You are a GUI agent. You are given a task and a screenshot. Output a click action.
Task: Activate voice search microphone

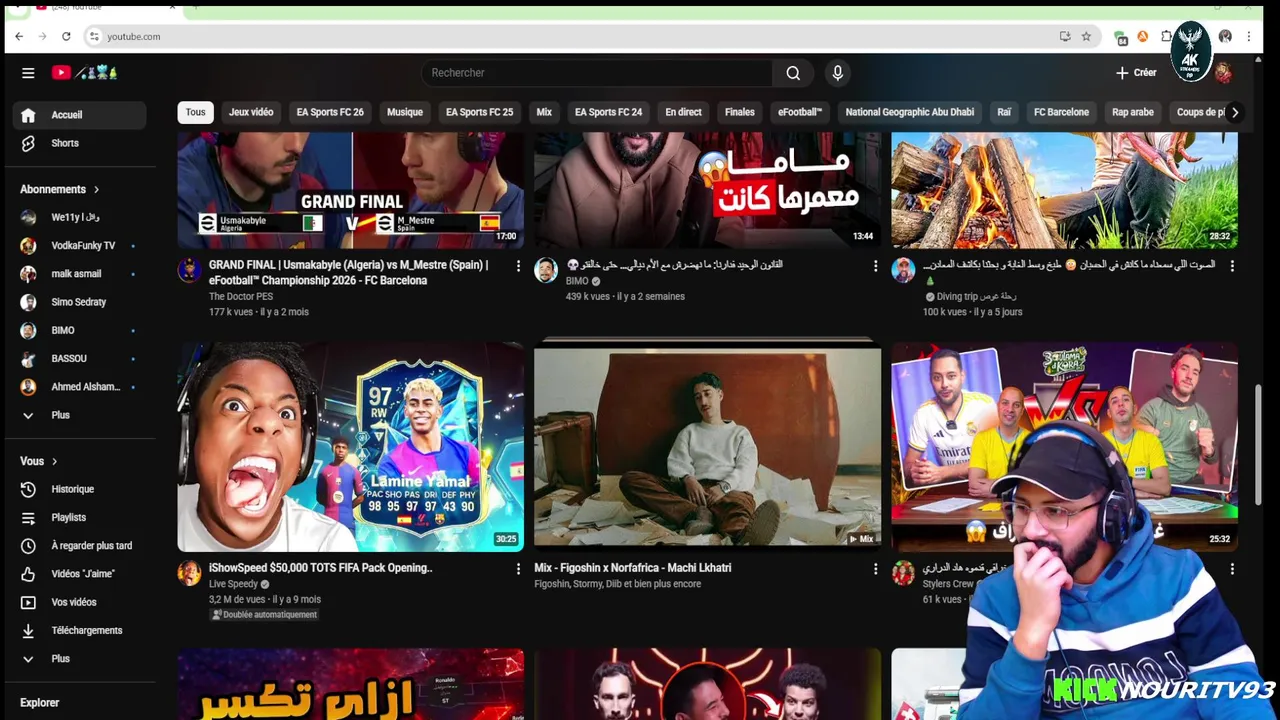(x=838, y=73)
